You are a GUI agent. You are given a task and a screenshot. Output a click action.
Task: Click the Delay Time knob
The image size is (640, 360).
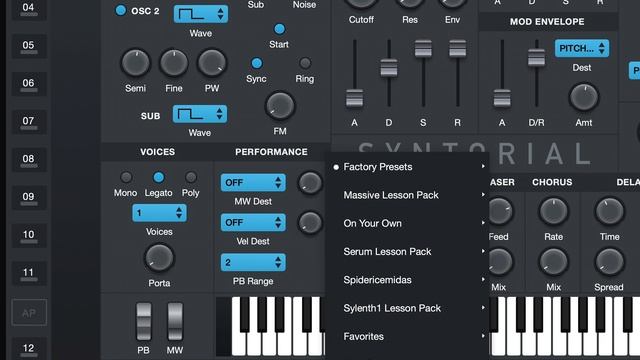click(609, 211)
